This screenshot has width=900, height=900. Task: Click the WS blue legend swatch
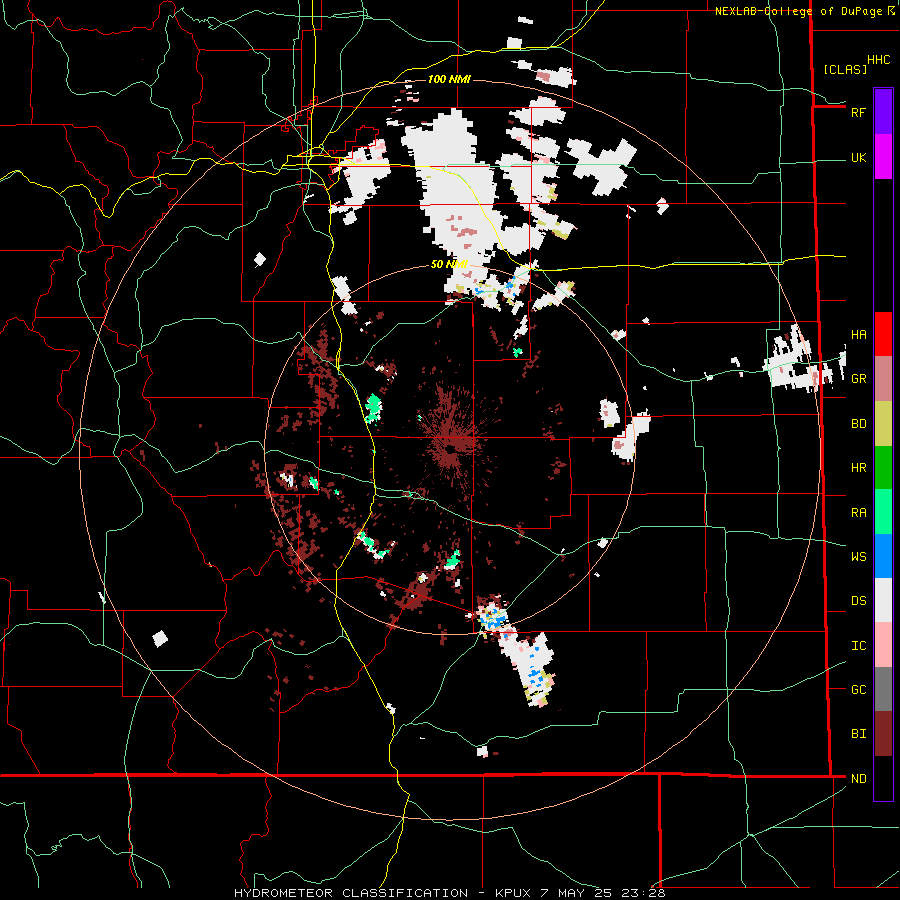click(x=883, y=556)
